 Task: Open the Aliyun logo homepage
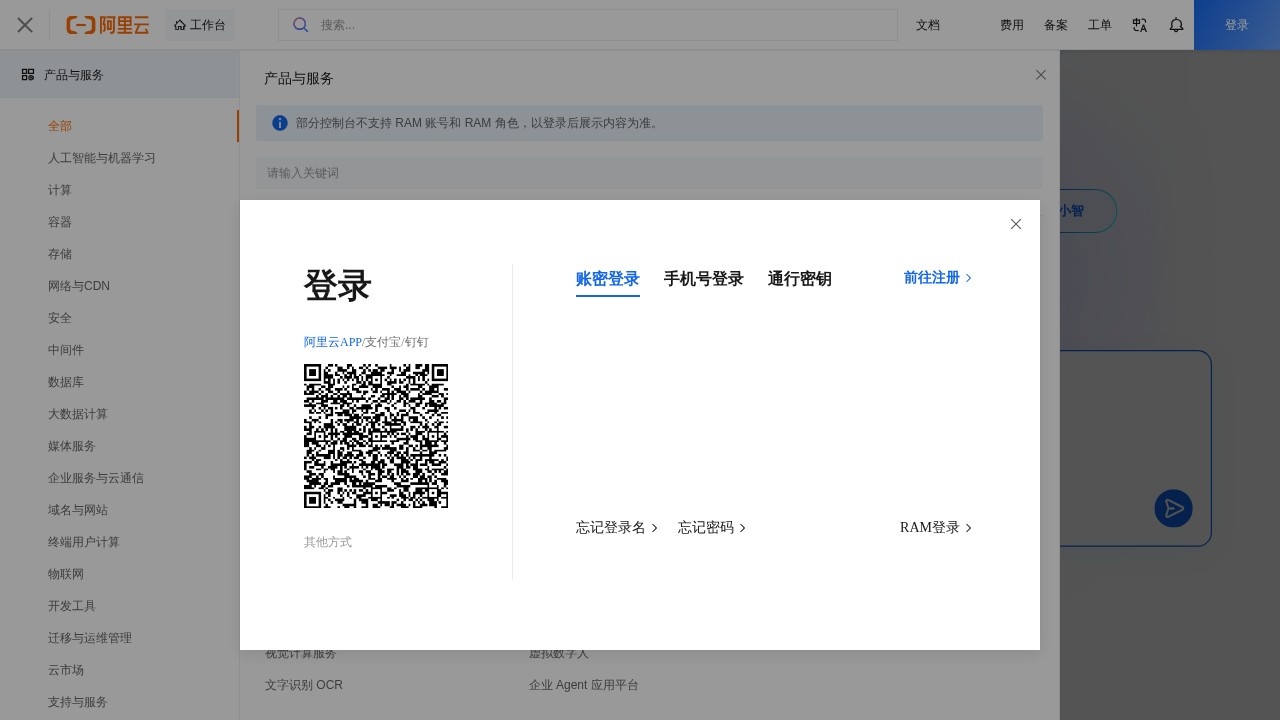[x=108, y=25]
